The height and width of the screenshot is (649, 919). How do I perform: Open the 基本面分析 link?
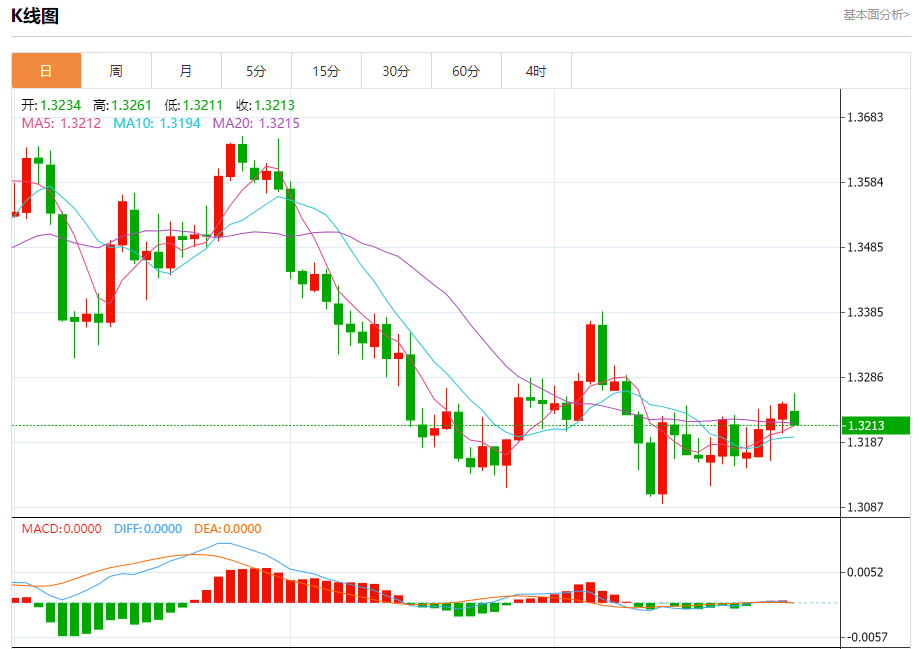876,15
